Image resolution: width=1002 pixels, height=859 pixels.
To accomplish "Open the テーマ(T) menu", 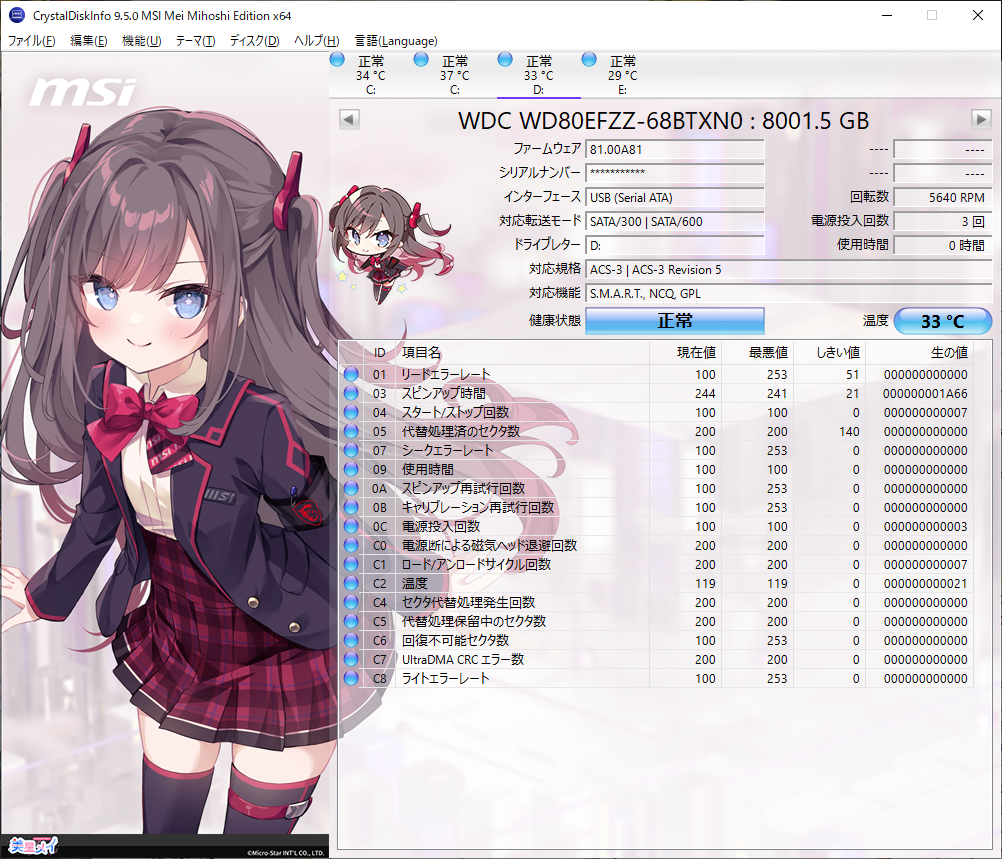I will click(196, 41).
